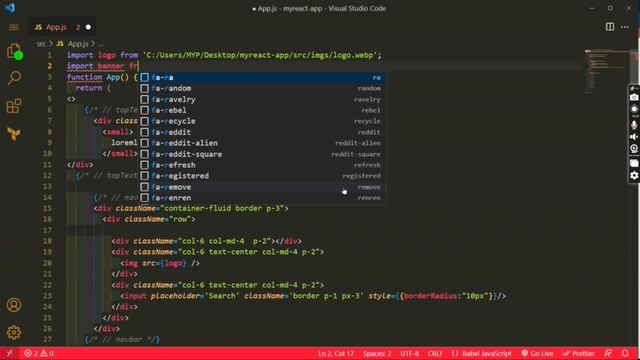Click 'function App()' declaration
This screenshot has height=360, width=640.
point(98,78)
